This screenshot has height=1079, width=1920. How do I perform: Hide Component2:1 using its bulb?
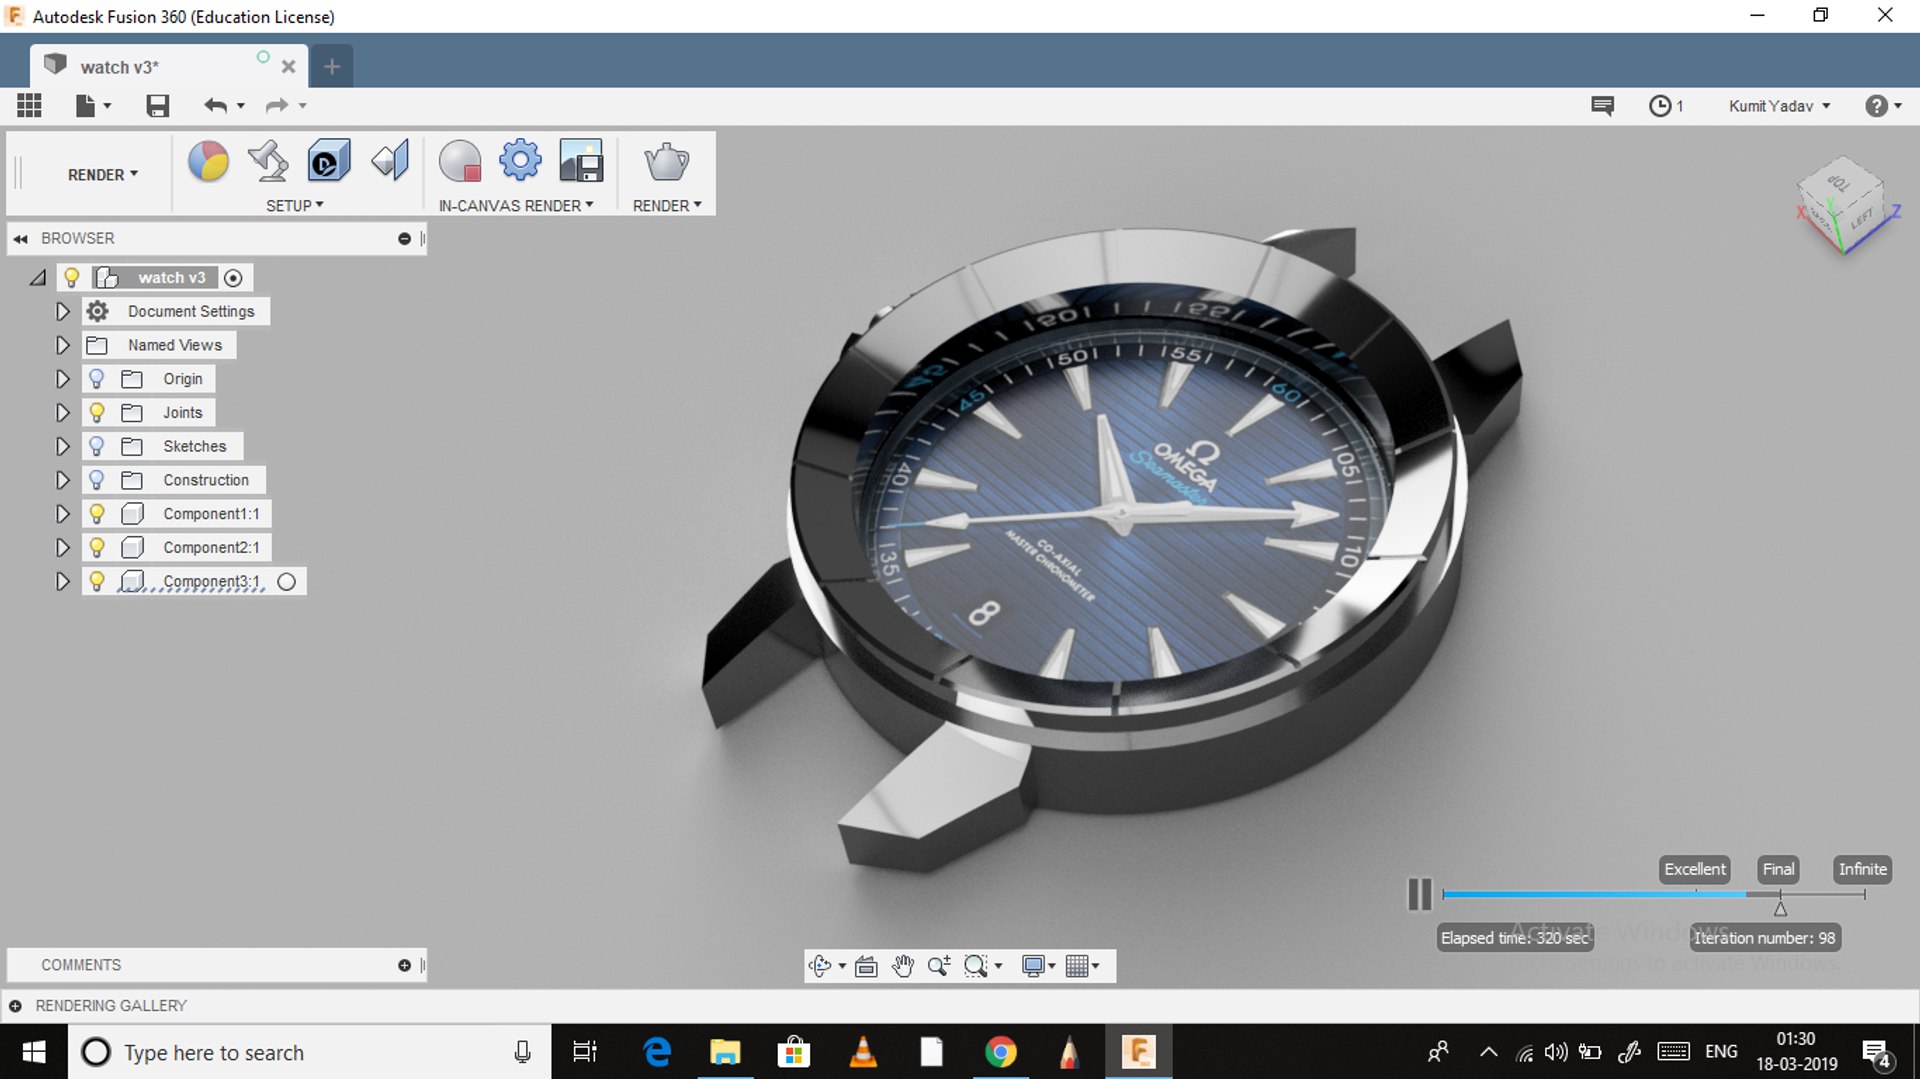click(x=97, y=547)
